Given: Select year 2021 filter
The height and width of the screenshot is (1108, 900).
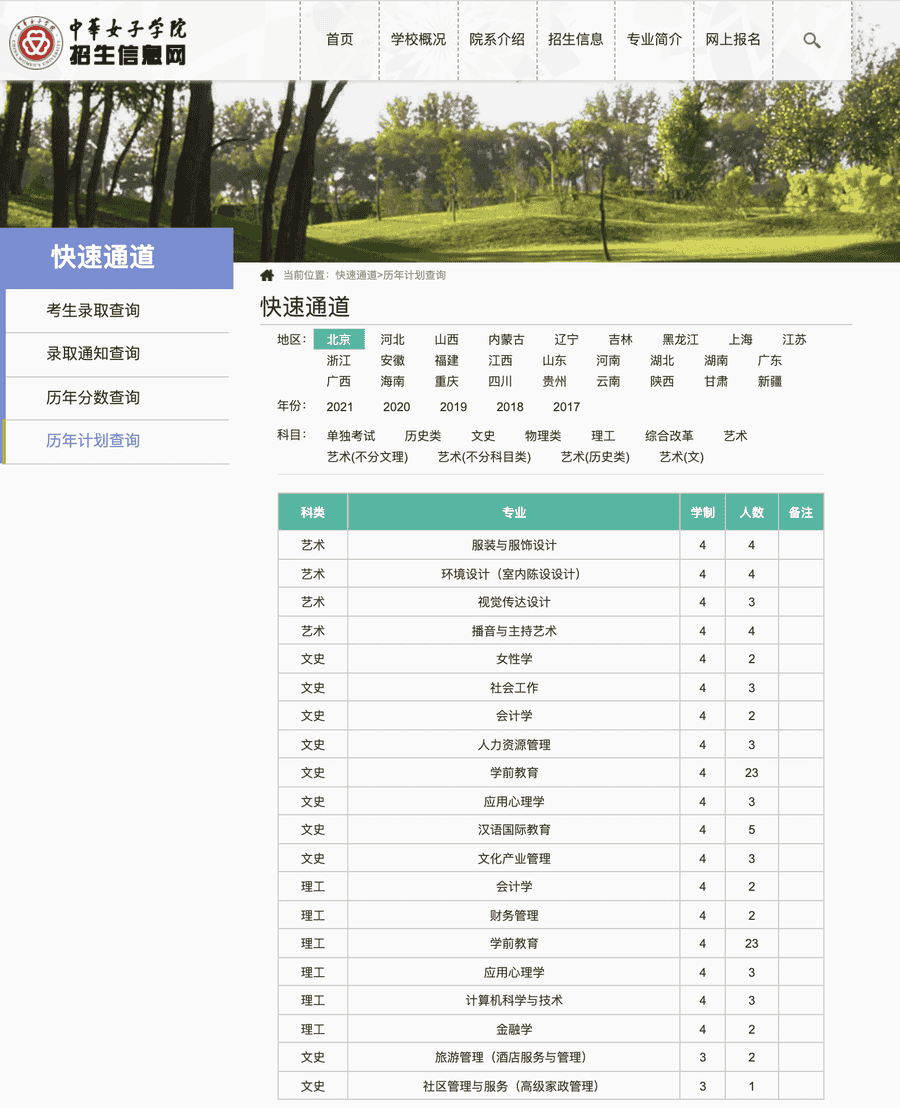Looking at the screenshot, I should coord(340,407).
